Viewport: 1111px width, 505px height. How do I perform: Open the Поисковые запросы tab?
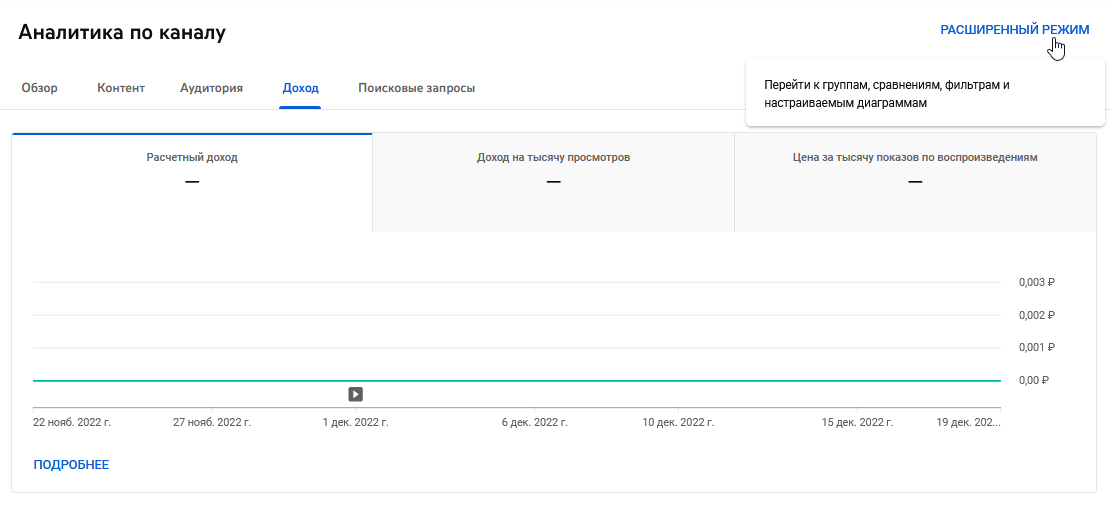coord(417,89)
